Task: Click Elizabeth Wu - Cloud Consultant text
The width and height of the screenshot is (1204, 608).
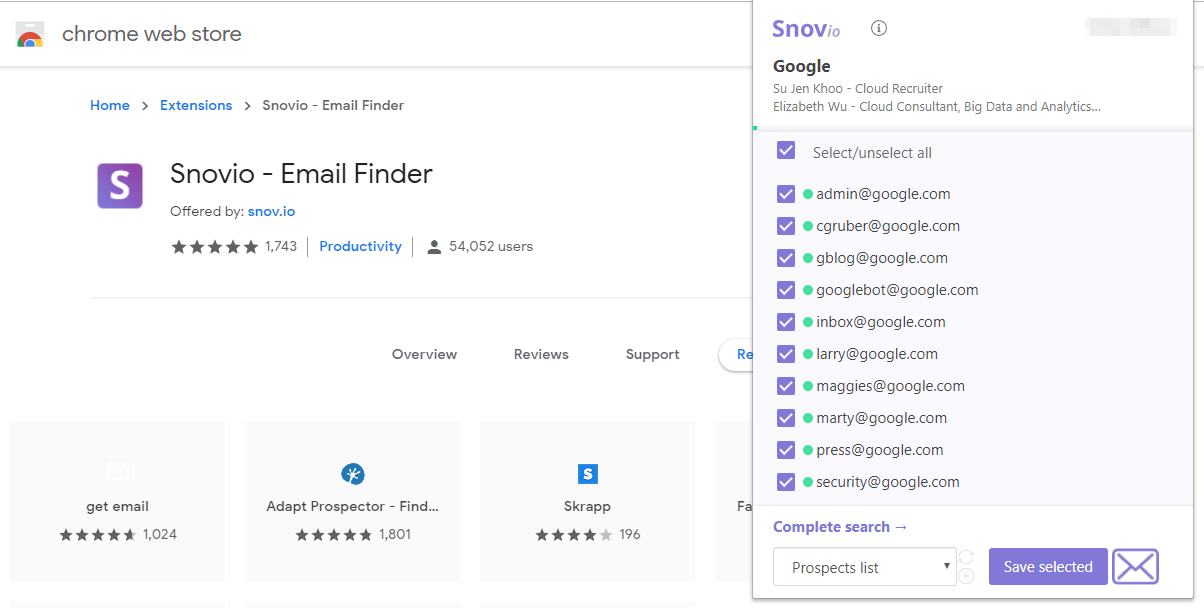Action: [937, 107]
